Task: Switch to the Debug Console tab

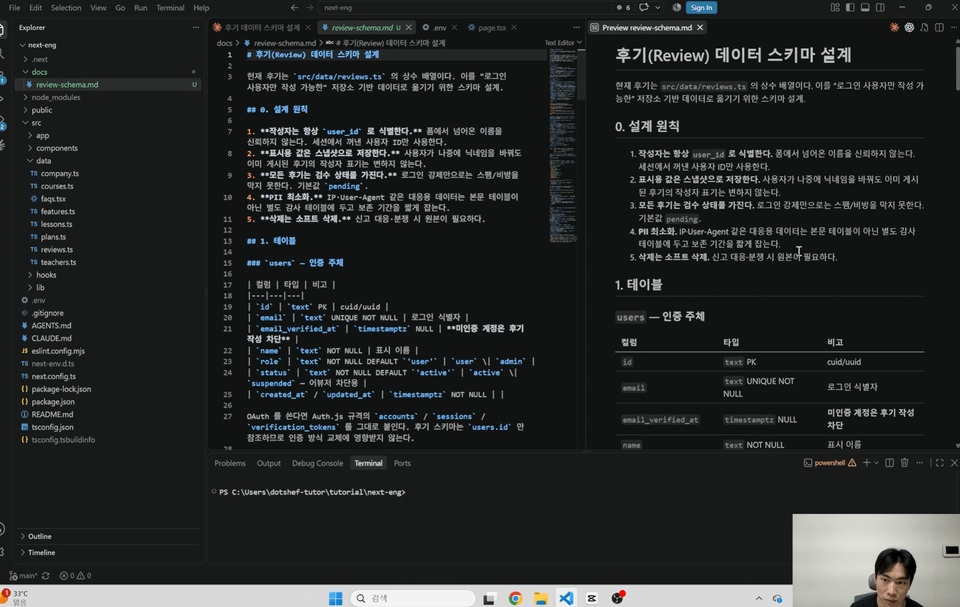Action: 317,463
